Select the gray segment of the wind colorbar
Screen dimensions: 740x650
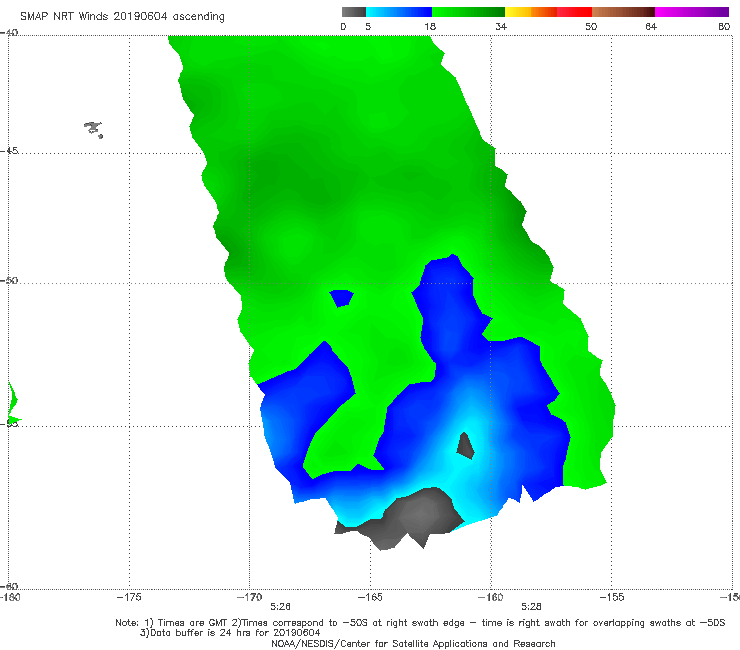click(354, 12)
